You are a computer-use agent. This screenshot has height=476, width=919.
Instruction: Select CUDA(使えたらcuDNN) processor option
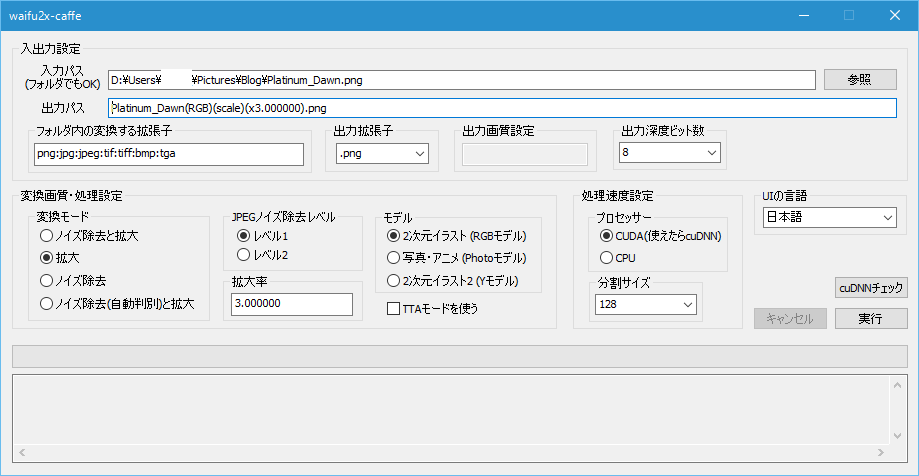607,236
